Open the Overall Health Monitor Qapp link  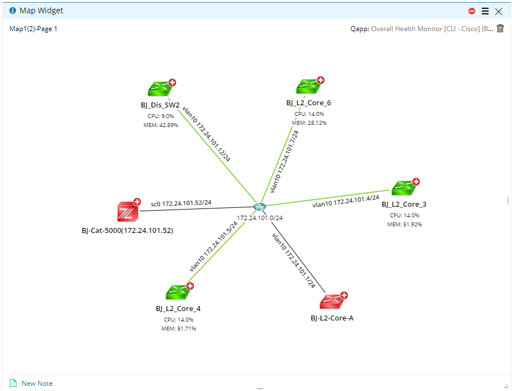432,29
